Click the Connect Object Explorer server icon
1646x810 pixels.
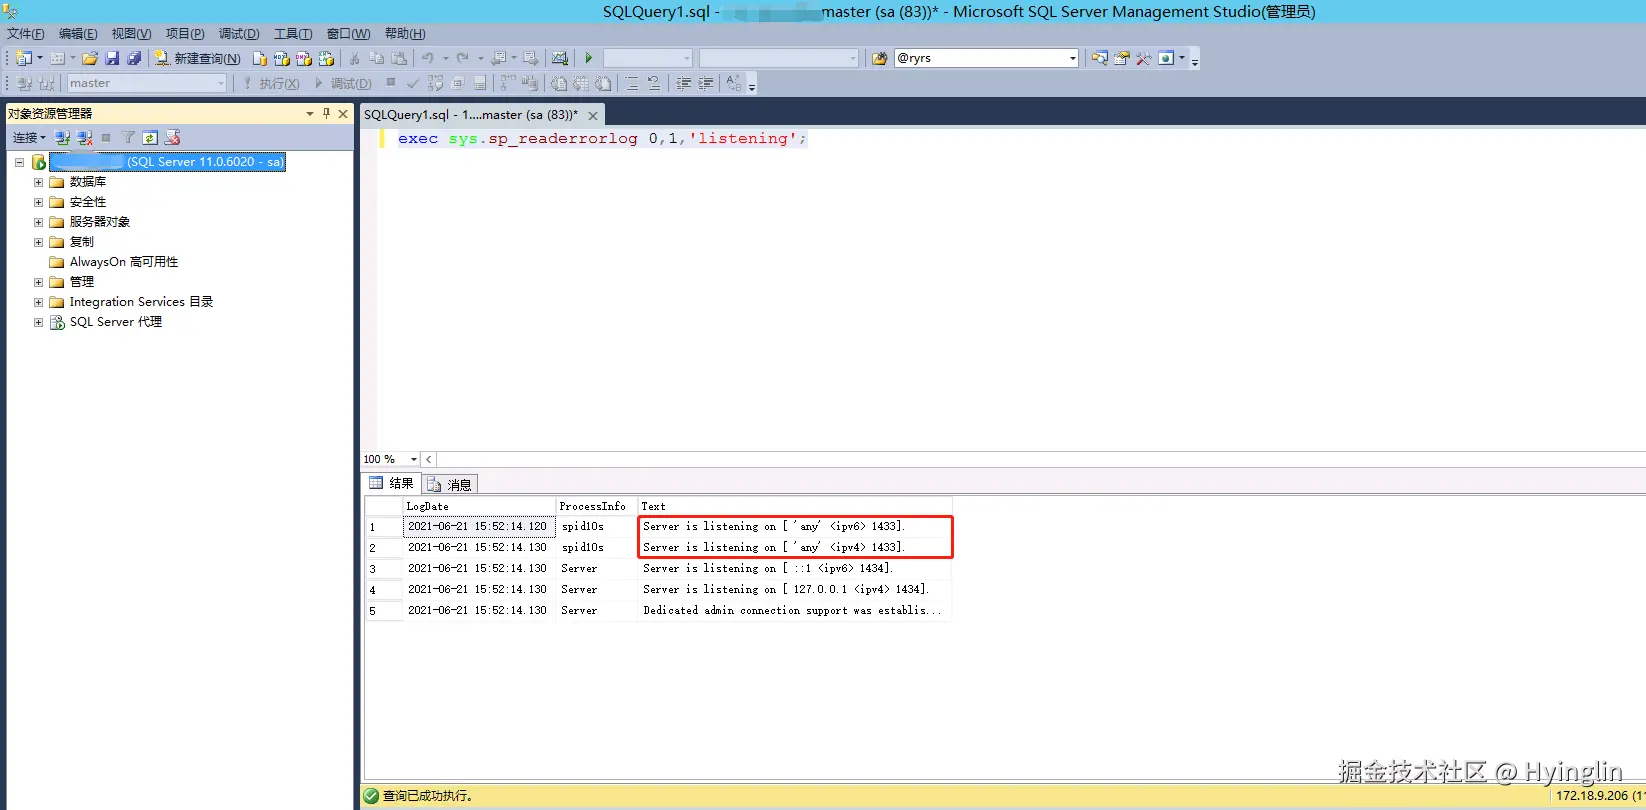62,138
